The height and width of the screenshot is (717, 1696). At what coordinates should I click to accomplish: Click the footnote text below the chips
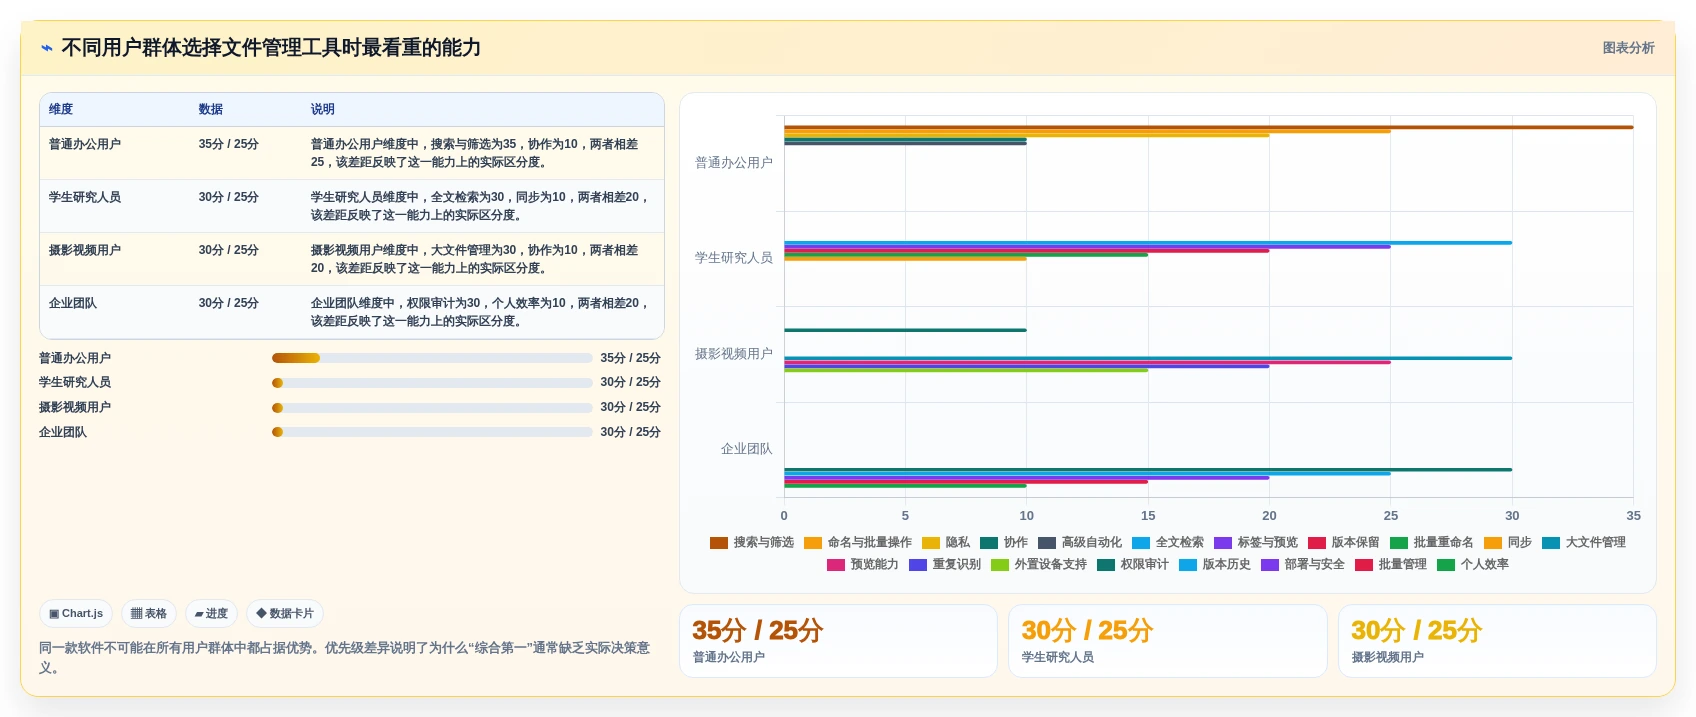(345, 657)
